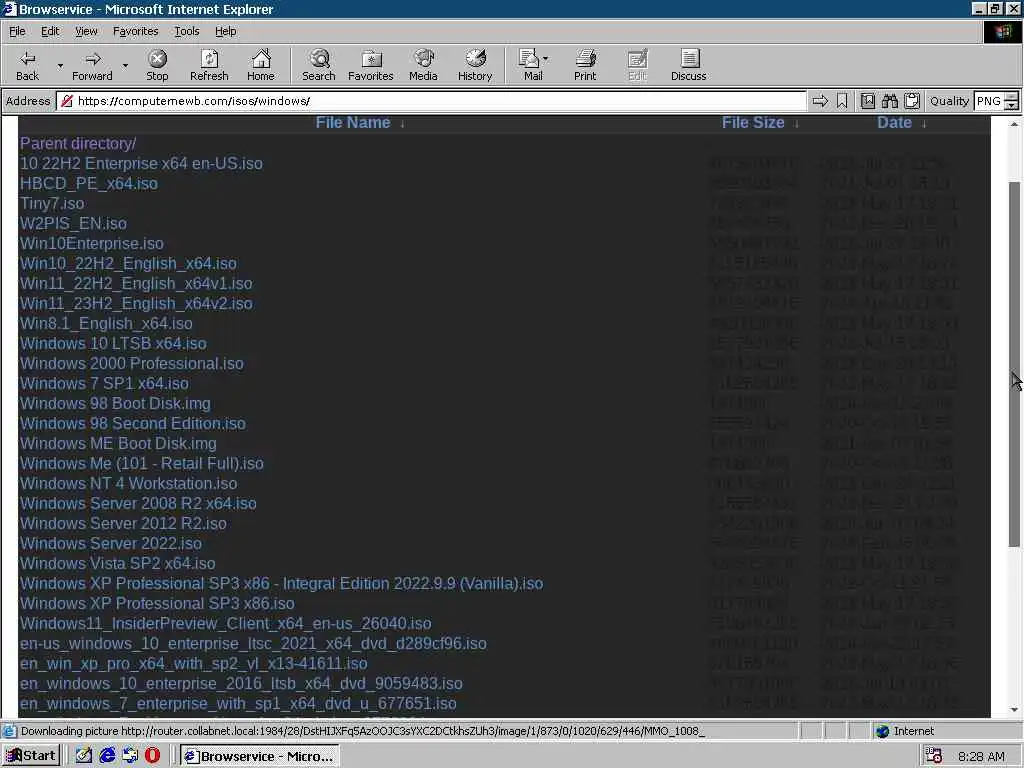Click the page icon left of binoculars
Image resolution: width=1024 pixels, height=768 pixels.
[867, 101]
